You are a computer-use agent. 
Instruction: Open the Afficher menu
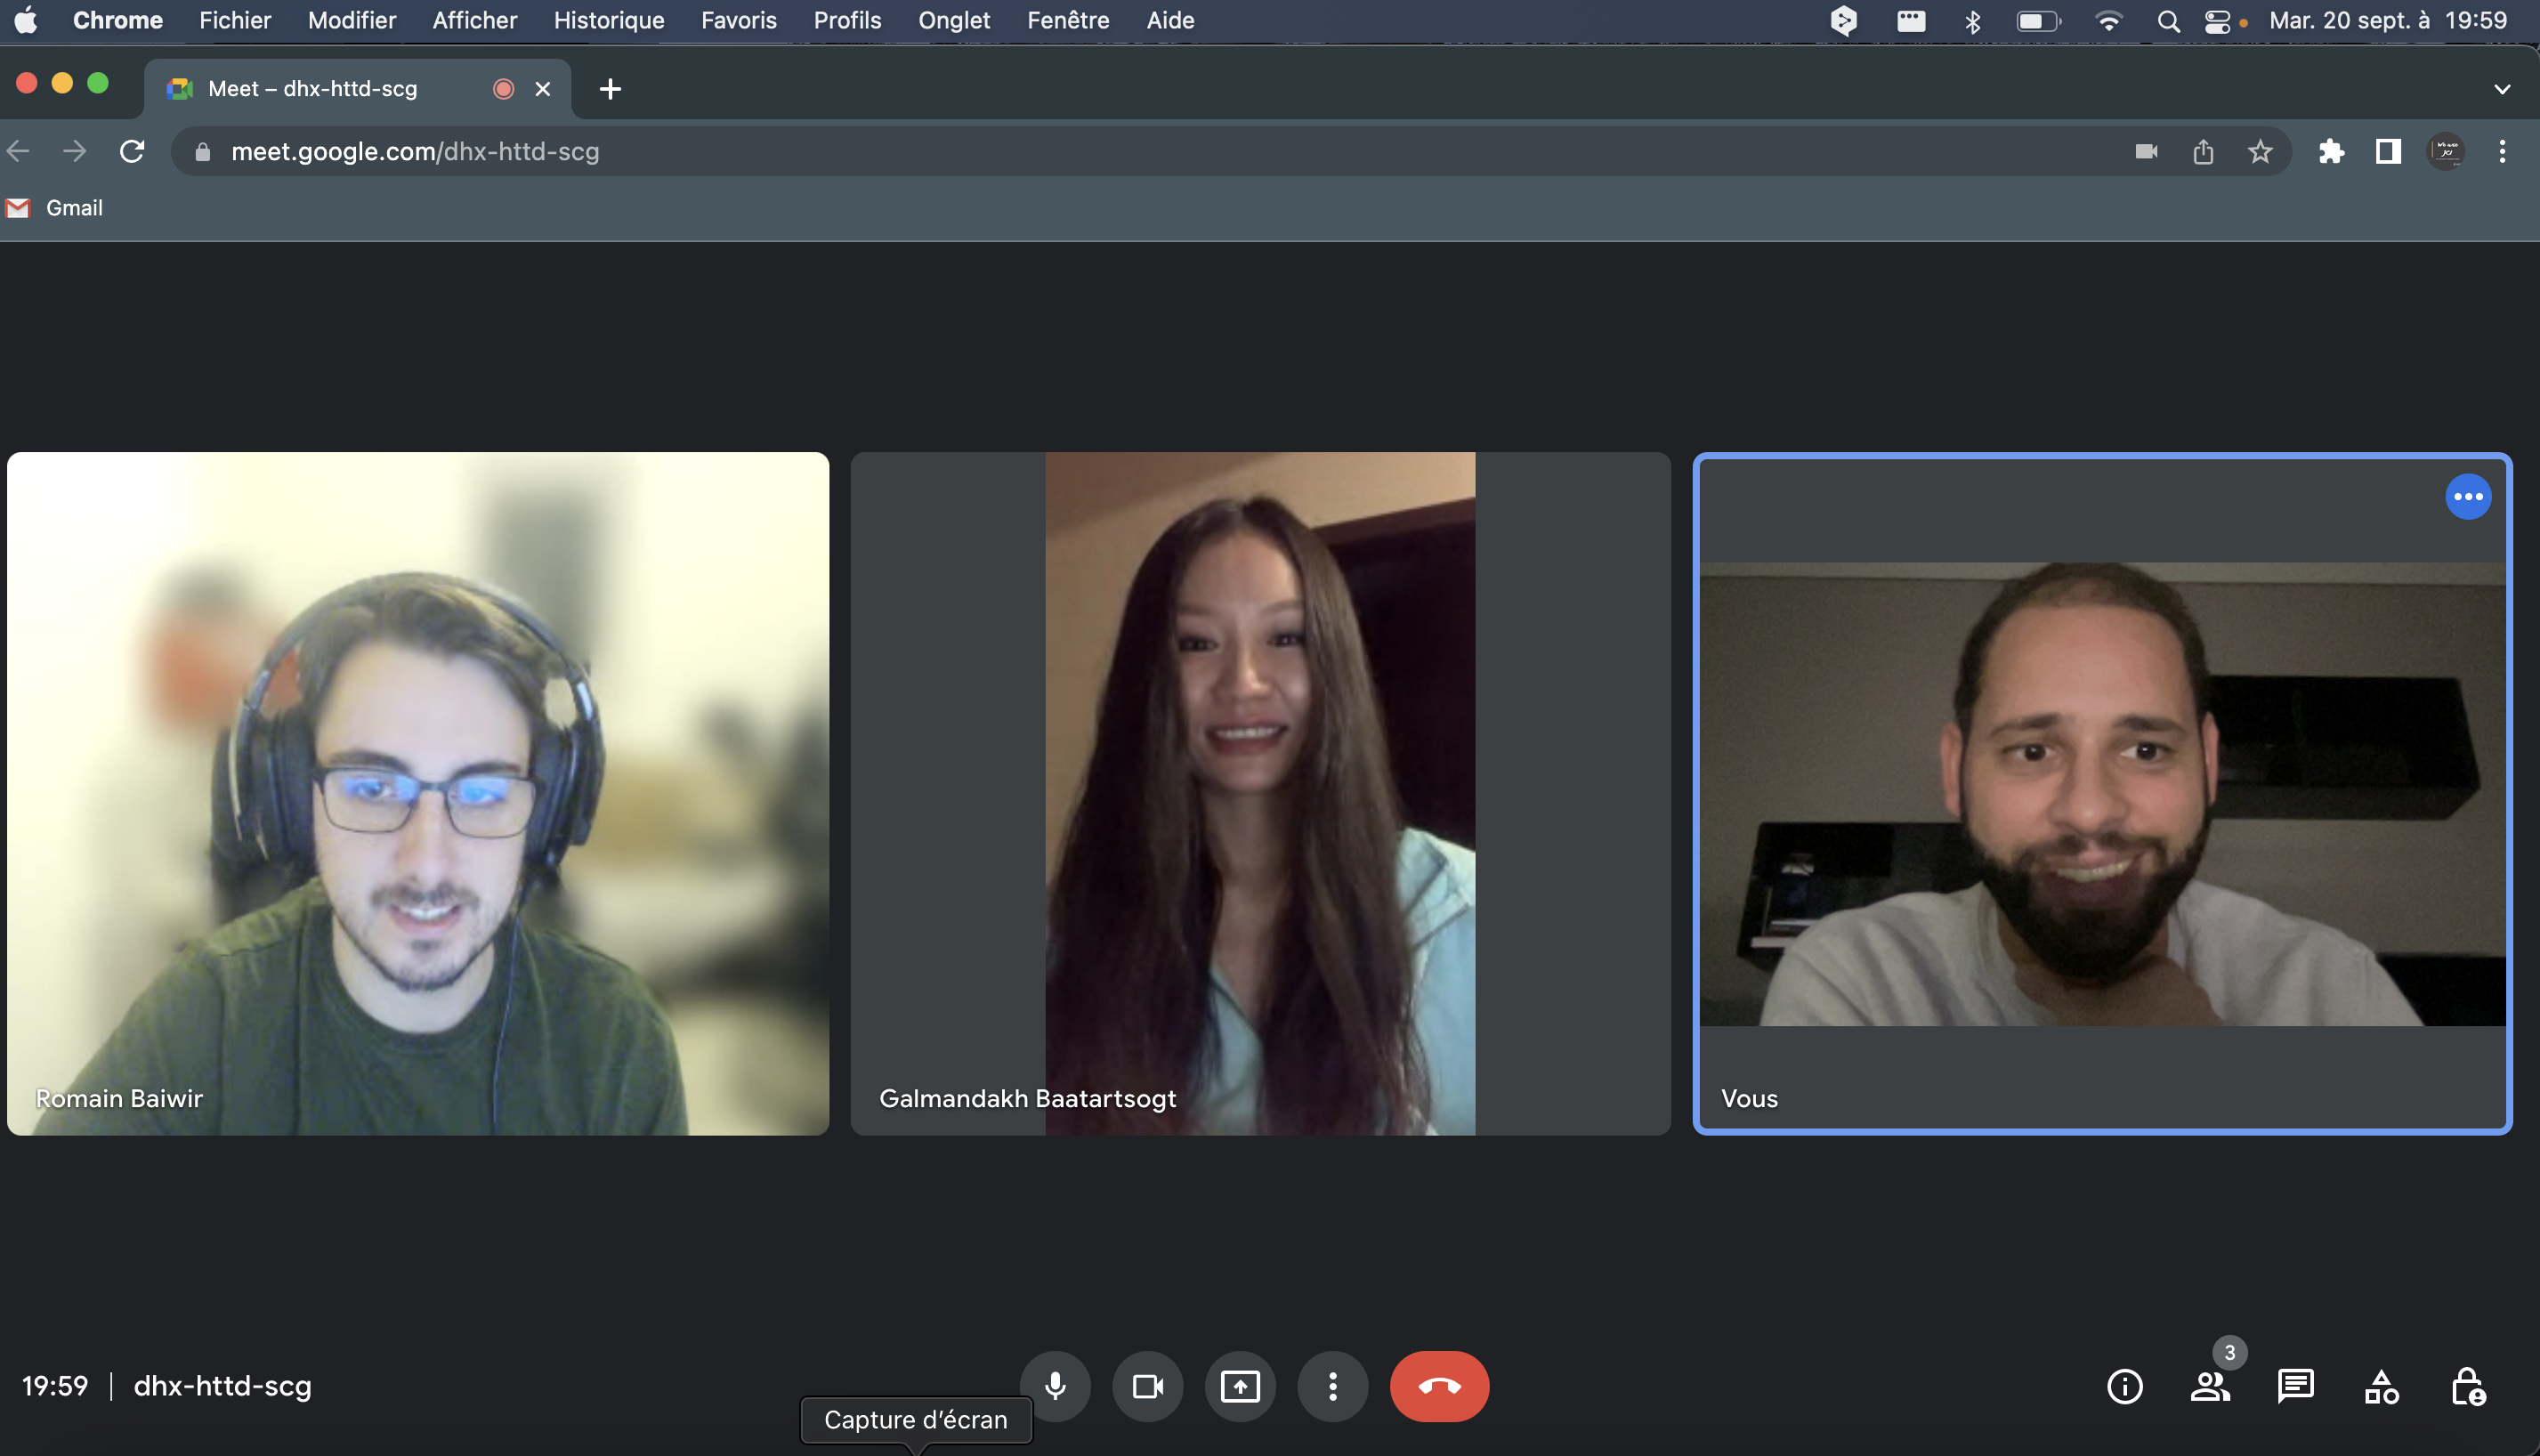click(x=475, y=20)
